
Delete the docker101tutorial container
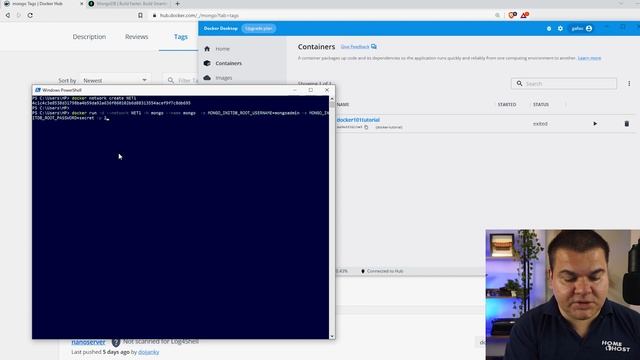tap(627, 124)
